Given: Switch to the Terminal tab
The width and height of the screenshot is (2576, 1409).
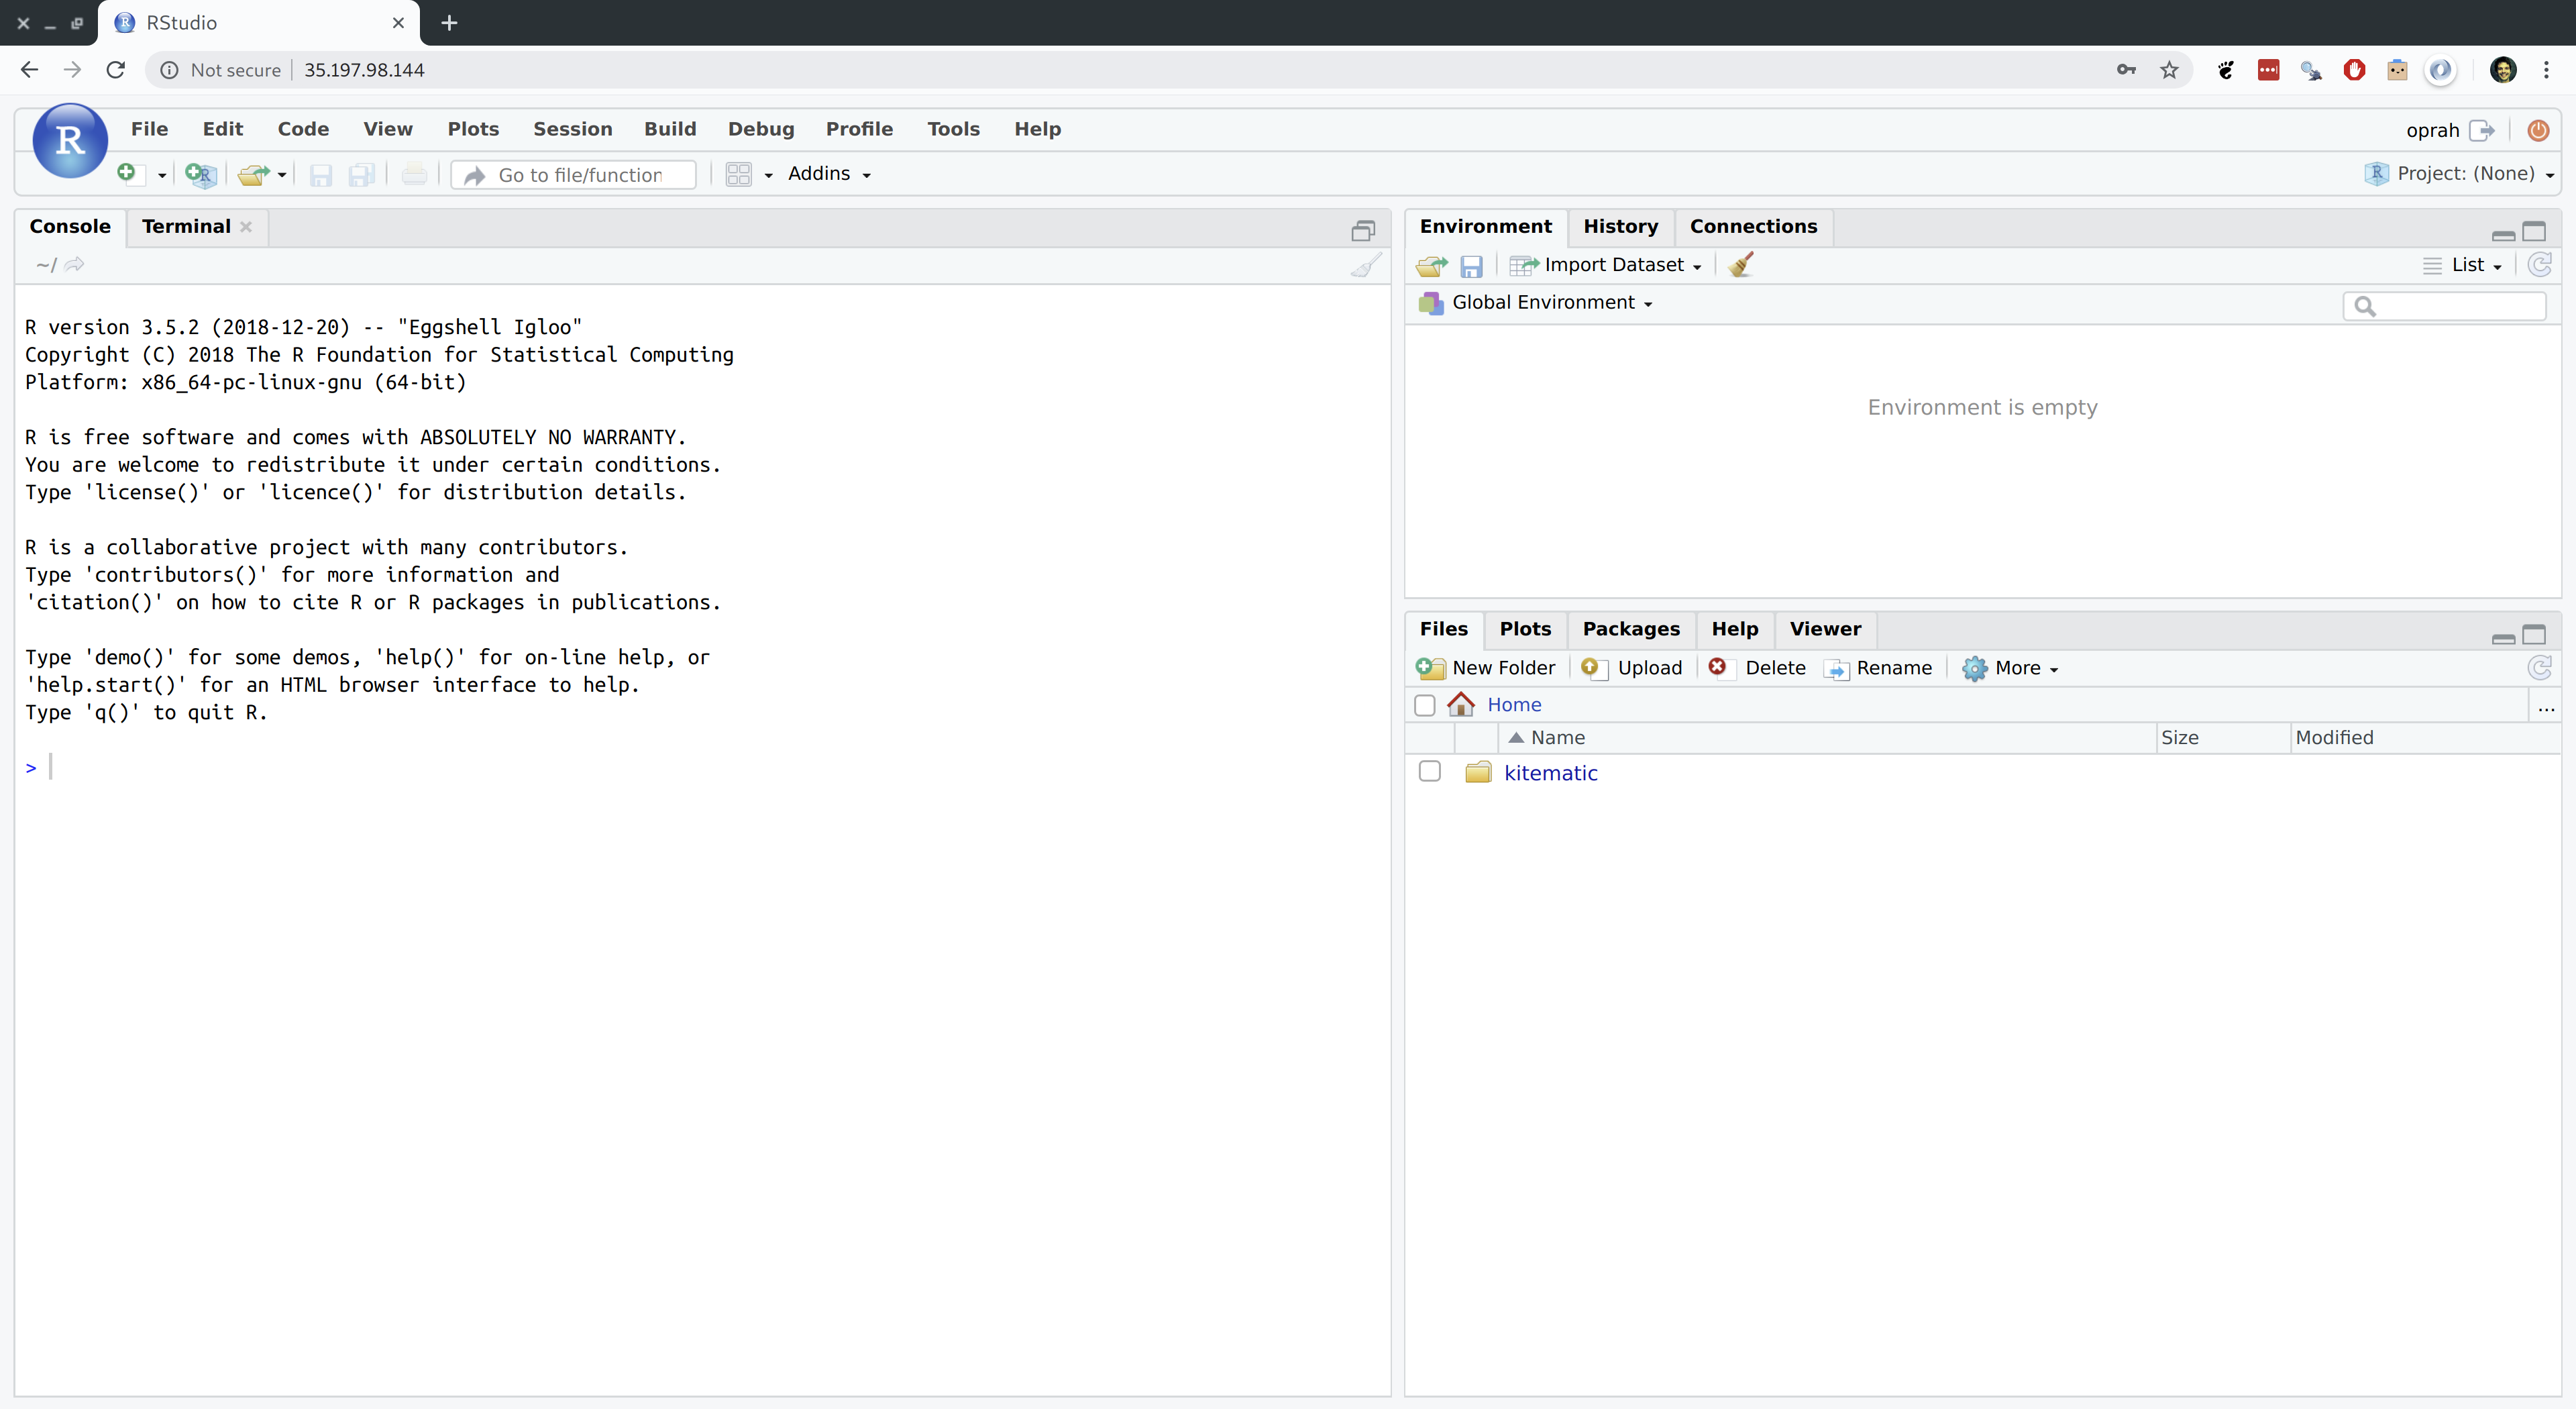Looking at the screenshot, I should pyautogui.click(x=186, y=226).
